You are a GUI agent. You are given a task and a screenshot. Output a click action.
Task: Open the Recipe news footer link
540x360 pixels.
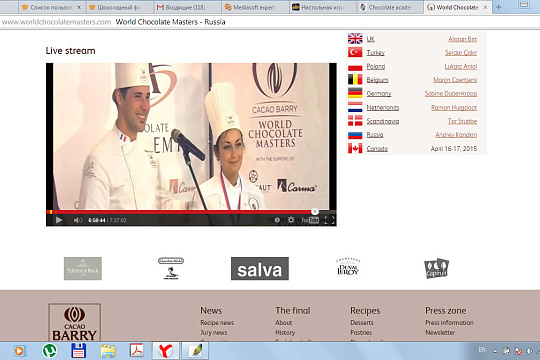tap(217, 322)
